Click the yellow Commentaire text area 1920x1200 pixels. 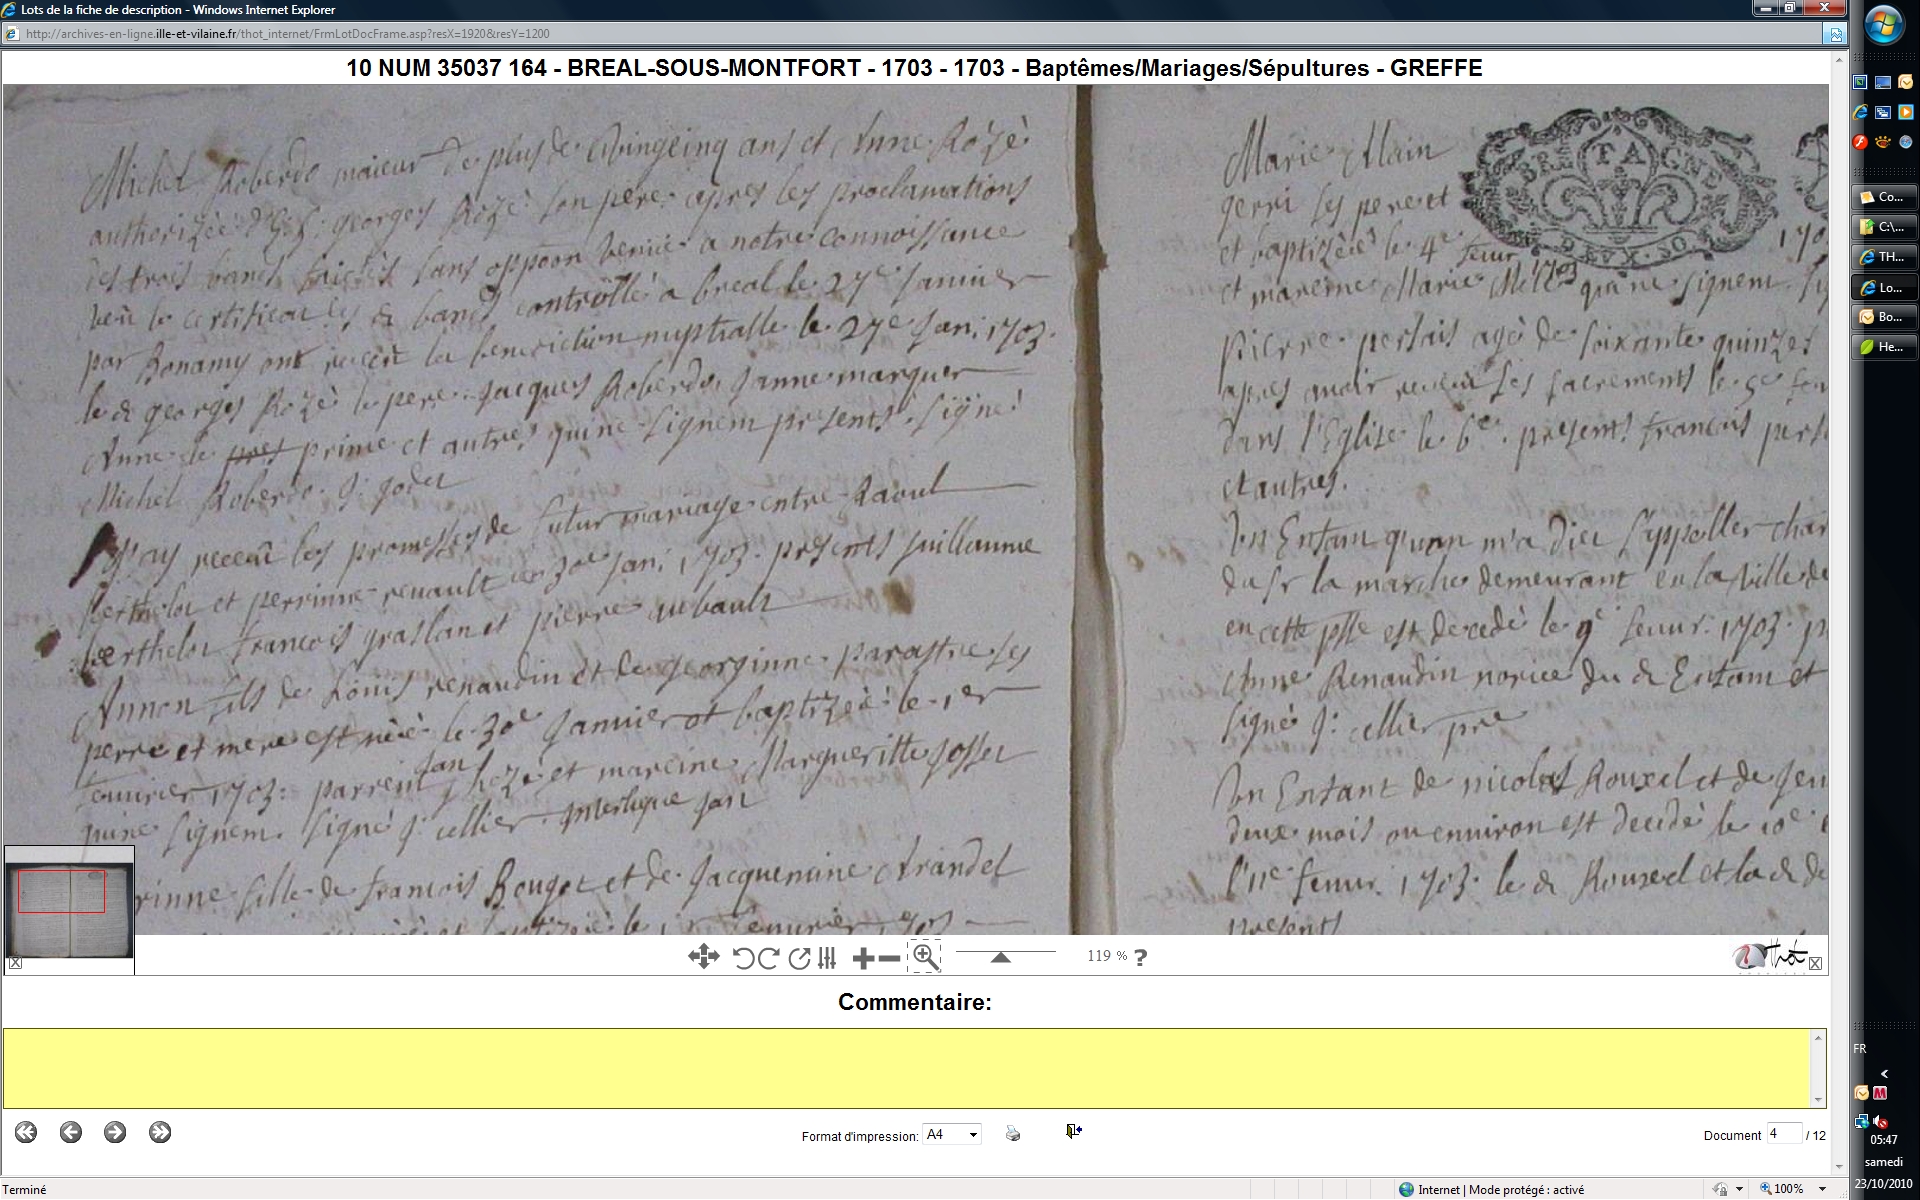910,1068
